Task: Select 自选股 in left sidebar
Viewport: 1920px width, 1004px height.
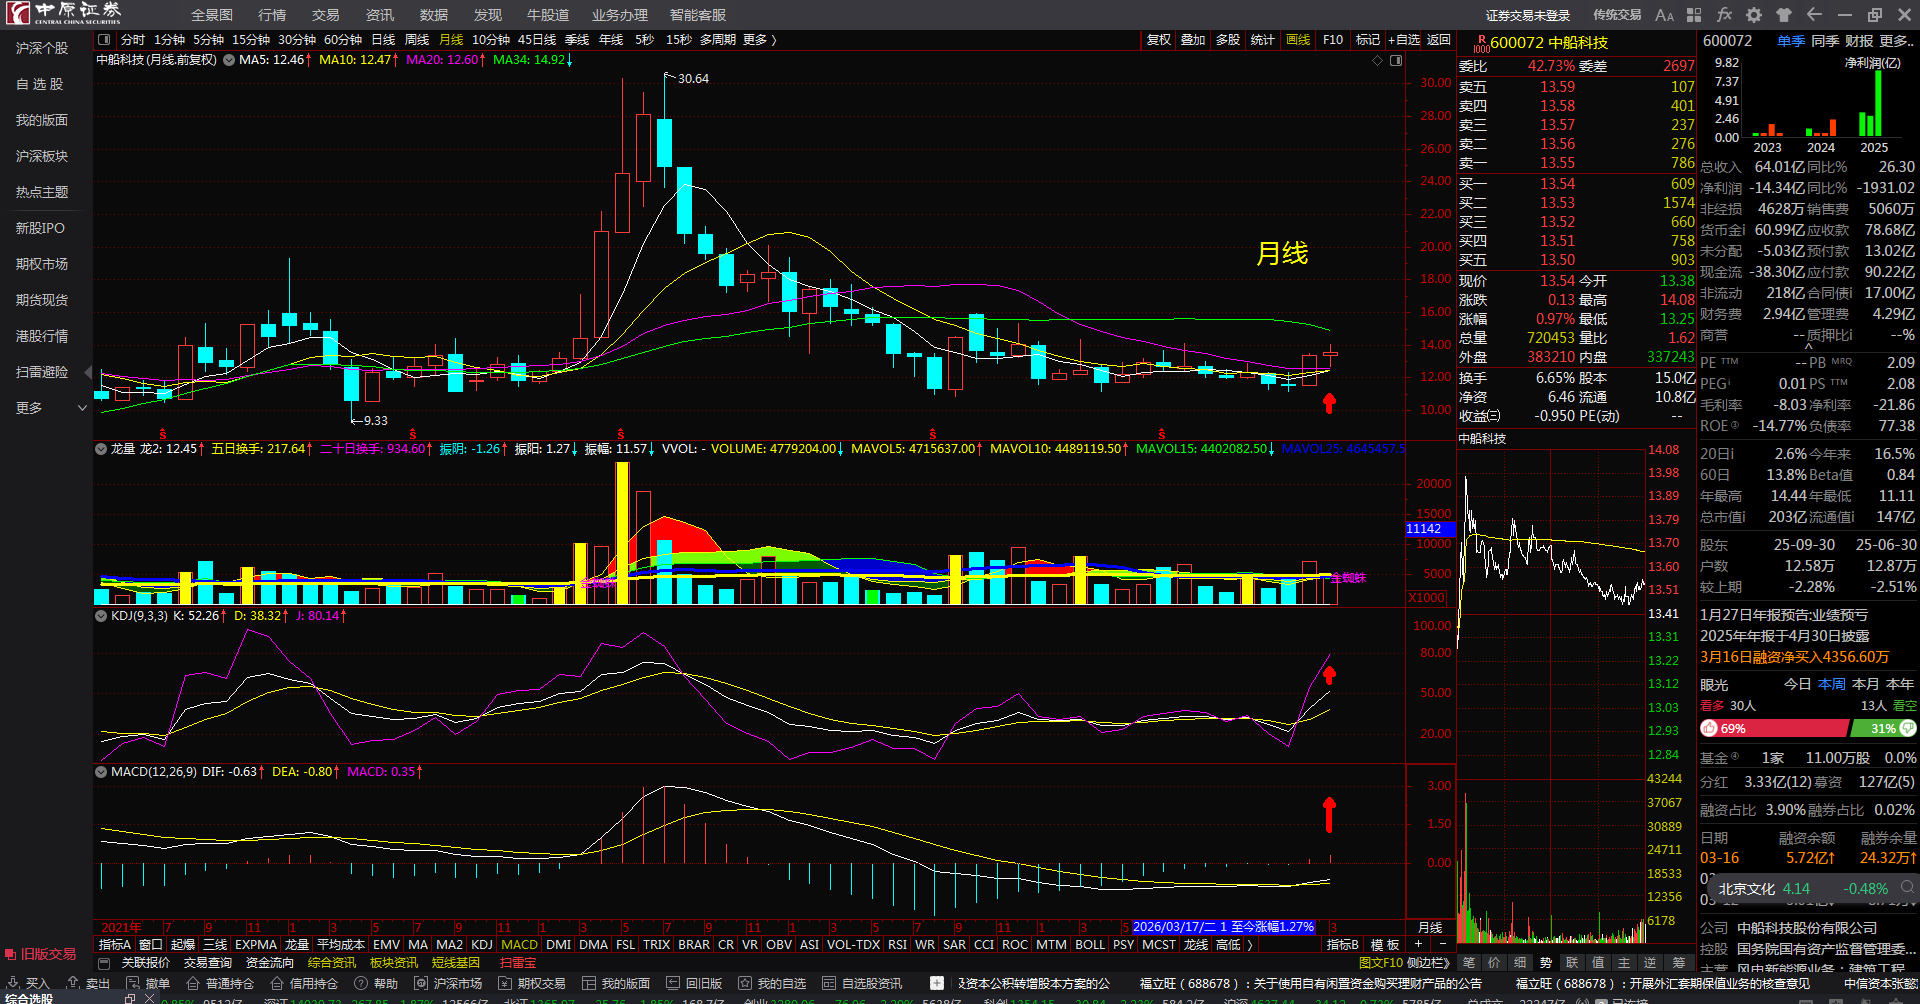Action: tap(39, 84)
